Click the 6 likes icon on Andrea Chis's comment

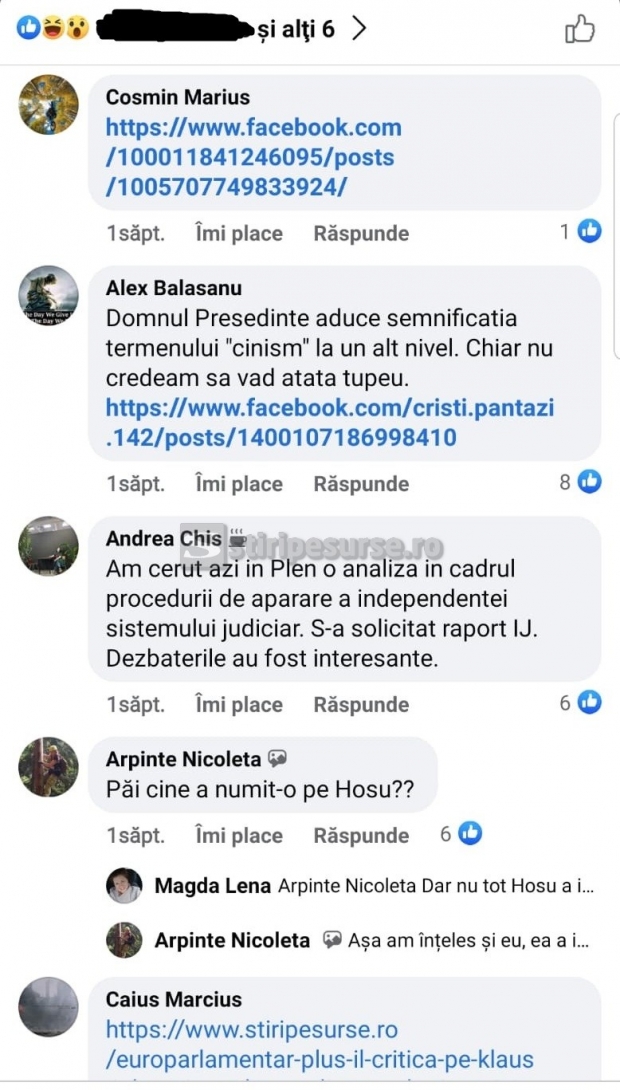coord(589,703)
